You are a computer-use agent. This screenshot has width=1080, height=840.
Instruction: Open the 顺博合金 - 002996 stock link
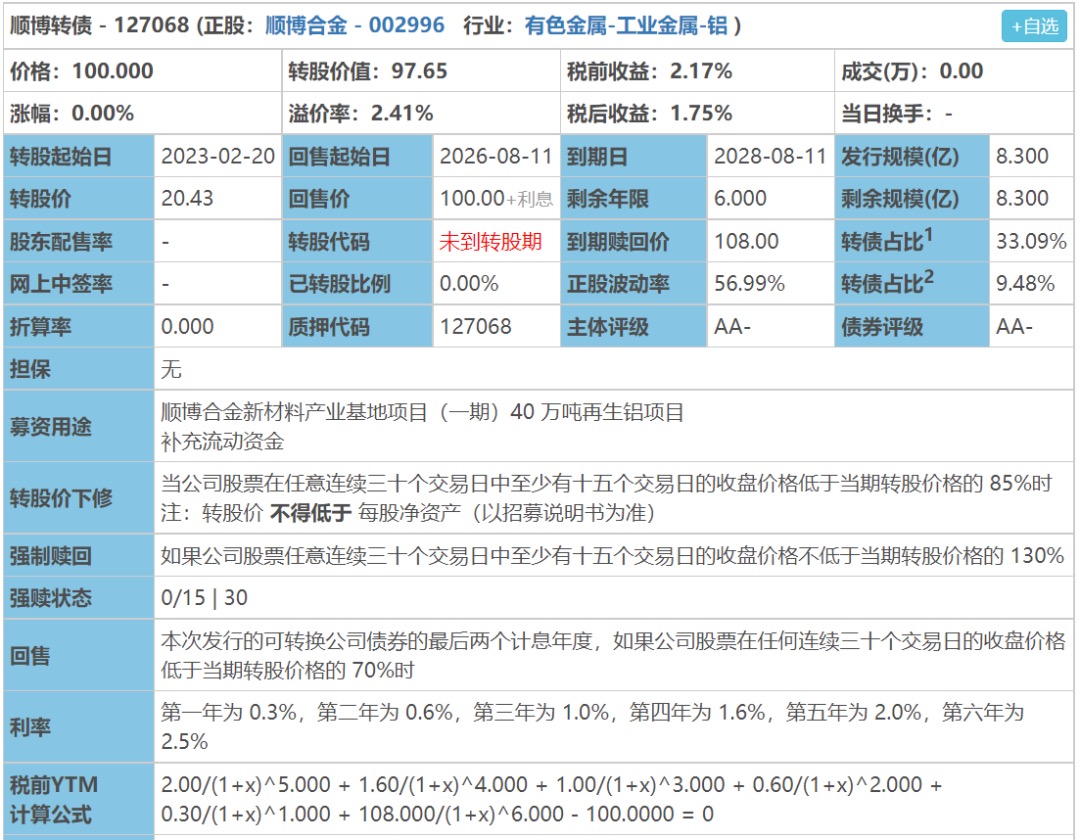point(355,25)
